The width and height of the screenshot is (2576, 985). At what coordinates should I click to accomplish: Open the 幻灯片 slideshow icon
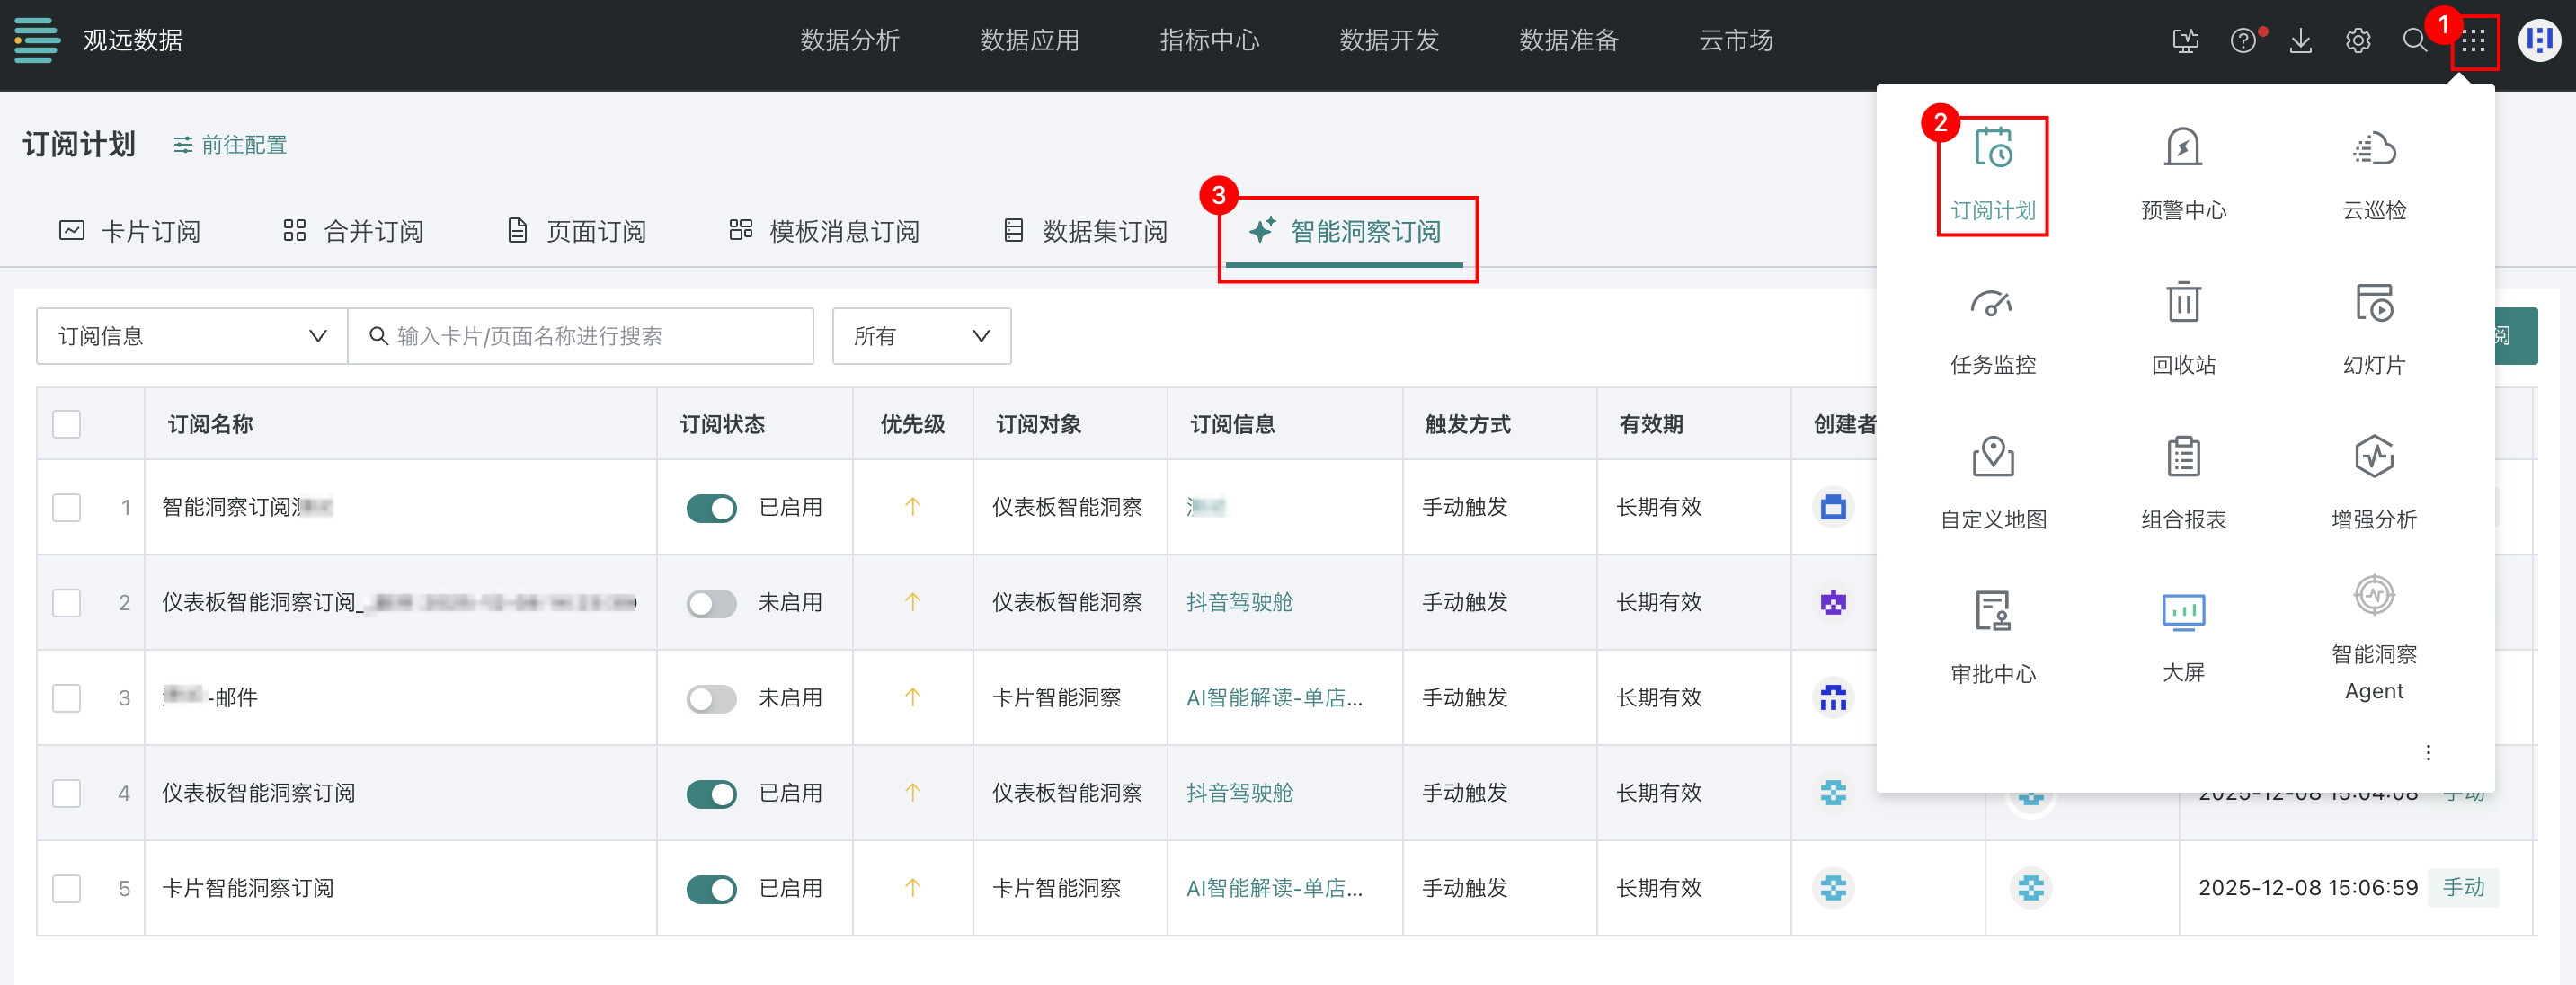(x=2373, y=304)
